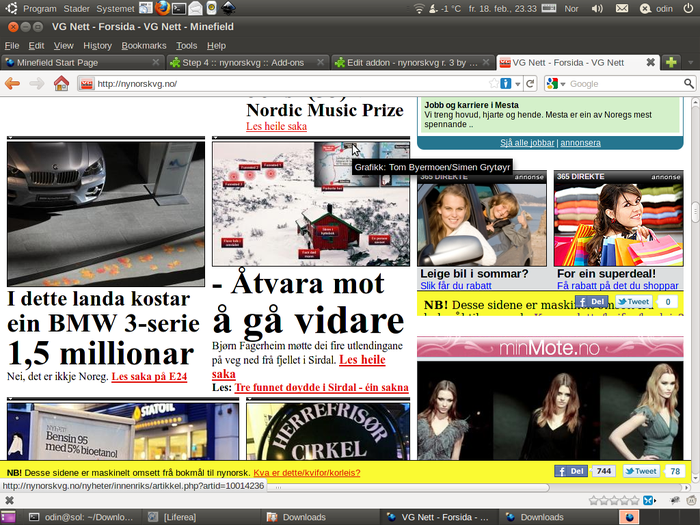700x525 pixels.
Task: Open the wireless network indicator
Action: pyautogui.click(x=419, y=8)
